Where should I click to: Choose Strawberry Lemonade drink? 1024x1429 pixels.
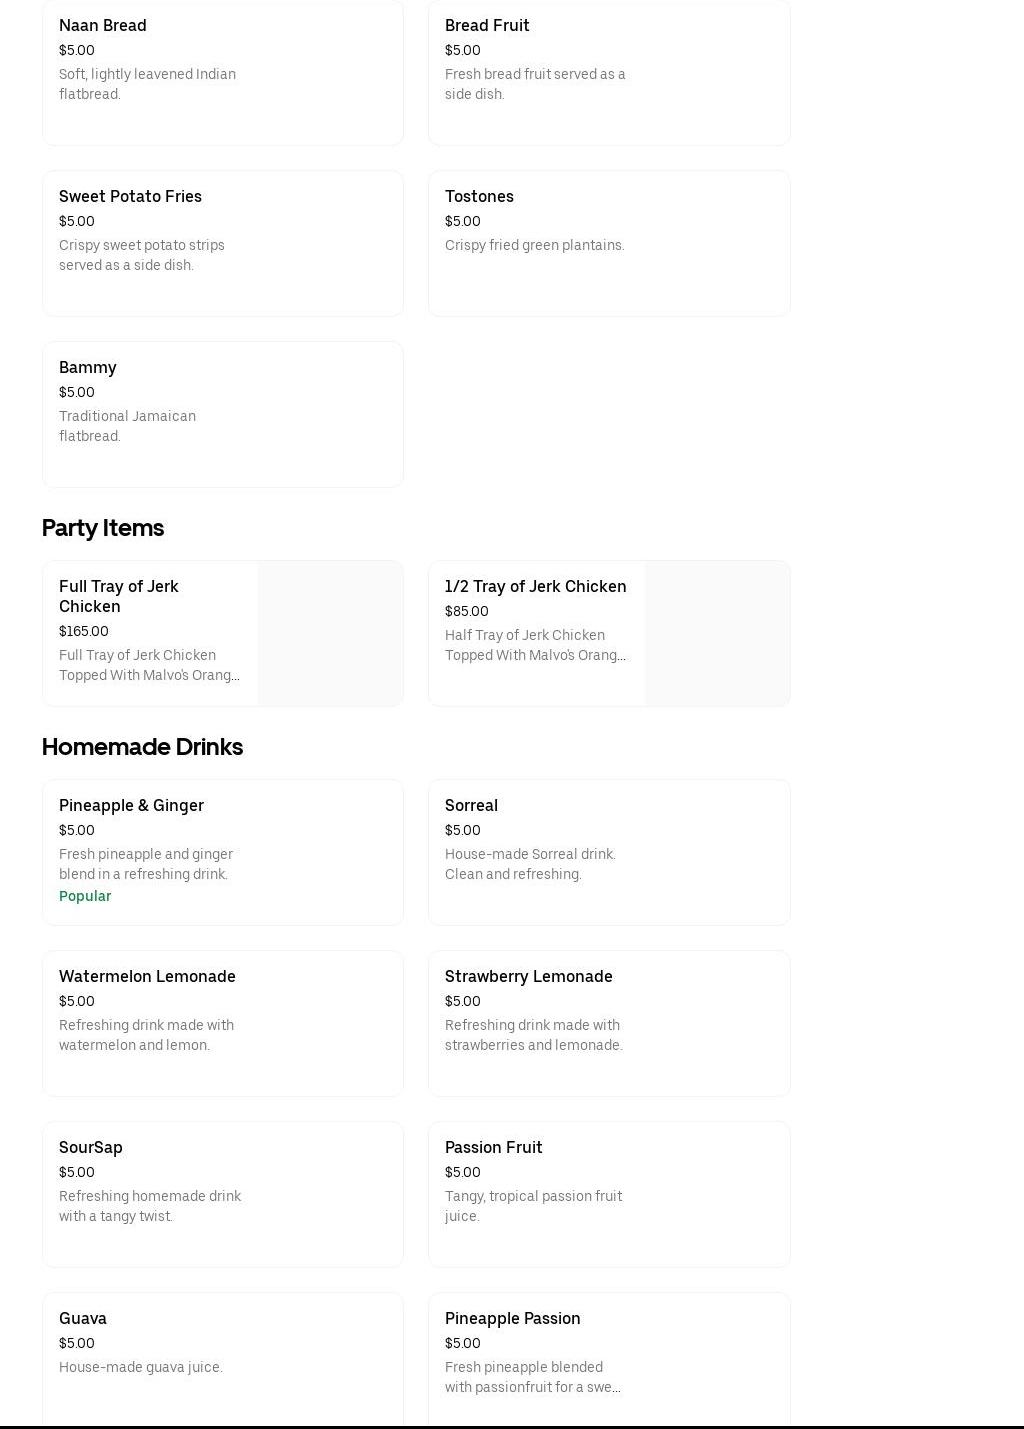[x=608, y=1022]
